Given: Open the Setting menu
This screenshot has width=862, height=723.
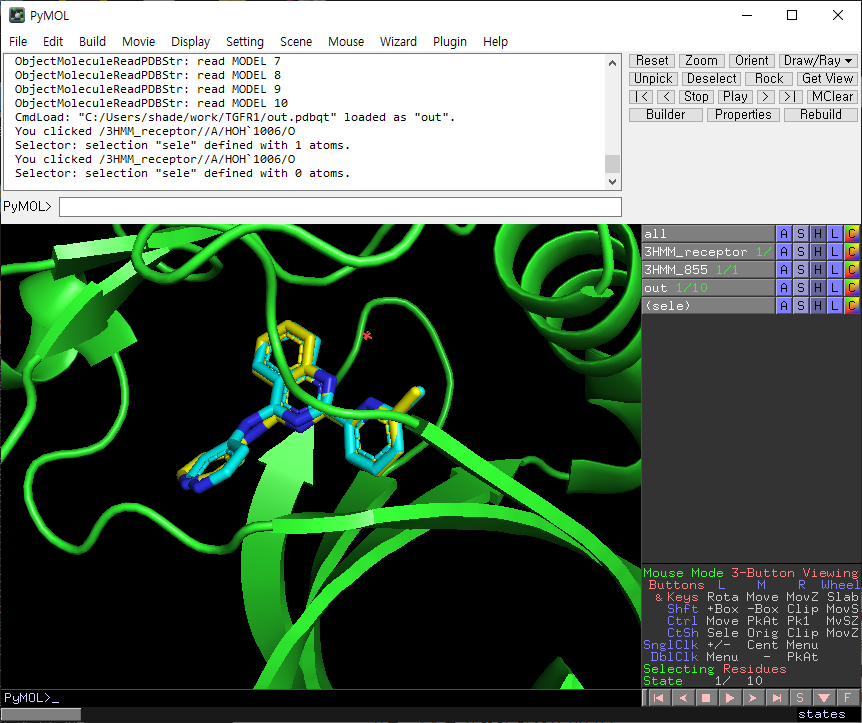Looking at the screenshot, I should click(245, 42).
